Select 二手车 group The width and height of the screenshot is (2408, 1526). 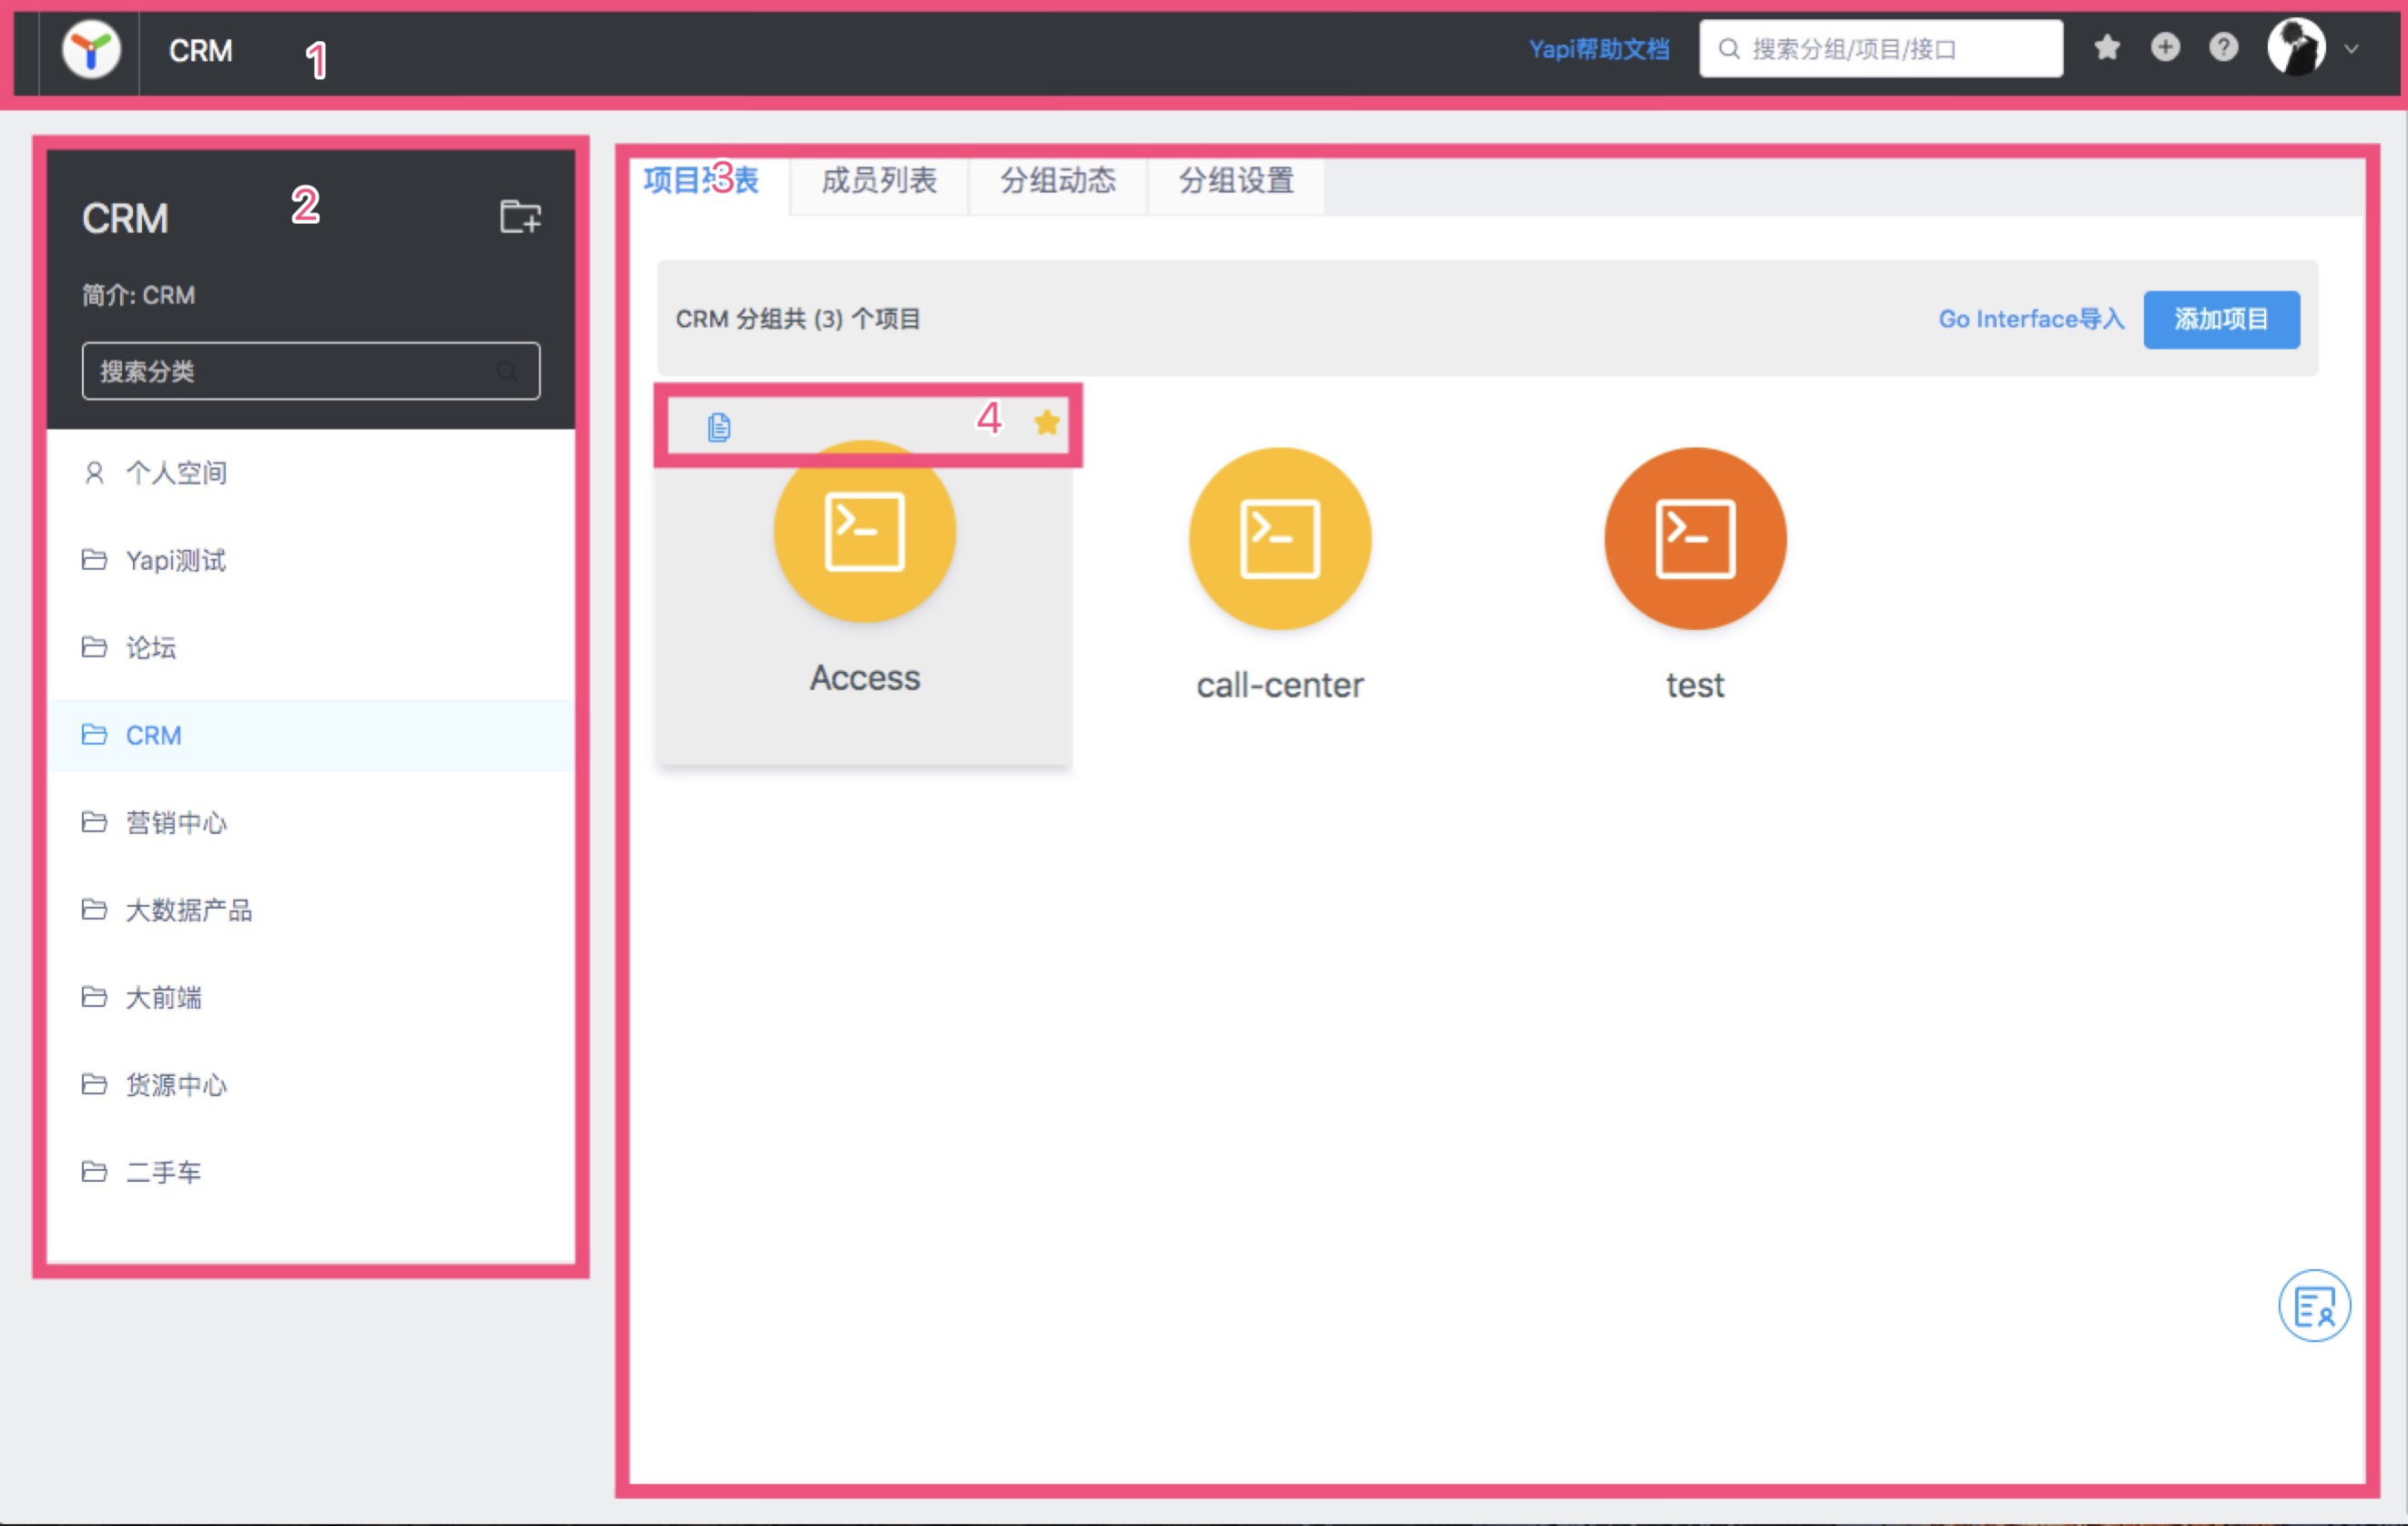311,1171
